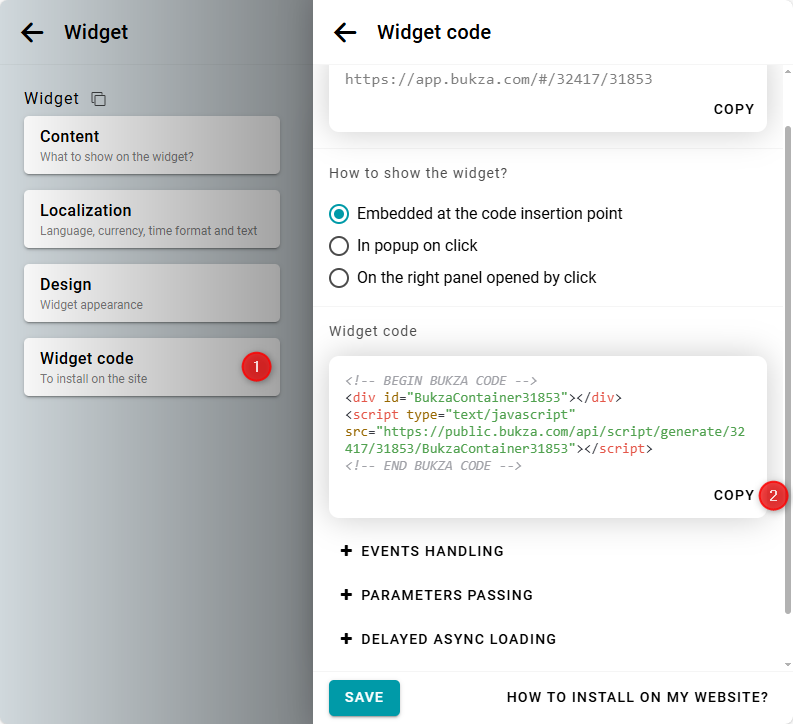Click plus icon beside Parameters Passing
The width and height of the screenshot is (793, 724).
click(347, 595)
